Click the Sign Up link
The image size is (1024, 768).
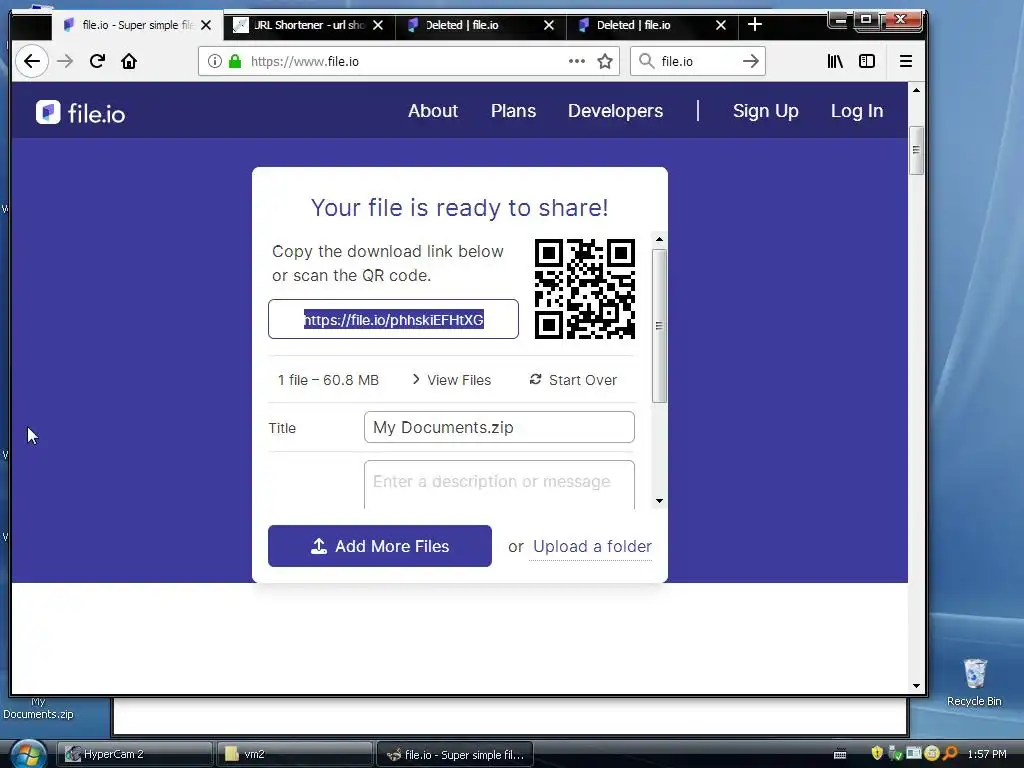(765, 111)
